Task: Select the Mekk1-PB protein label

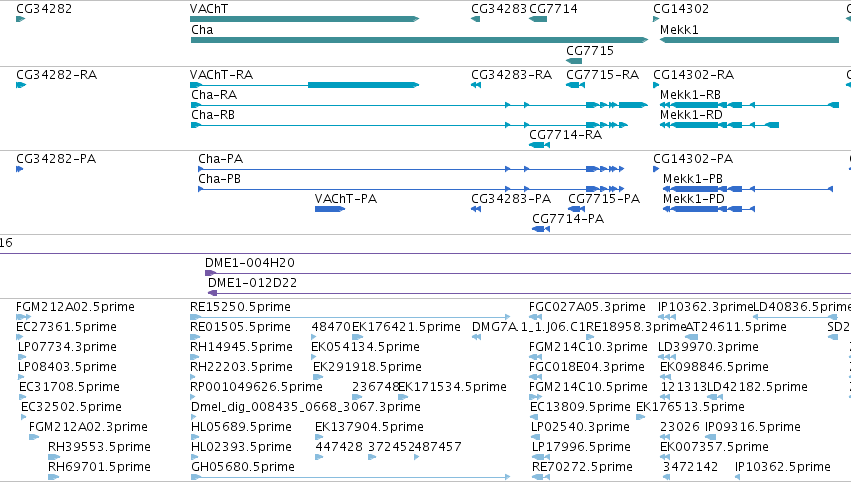Action: click(693, 179)
